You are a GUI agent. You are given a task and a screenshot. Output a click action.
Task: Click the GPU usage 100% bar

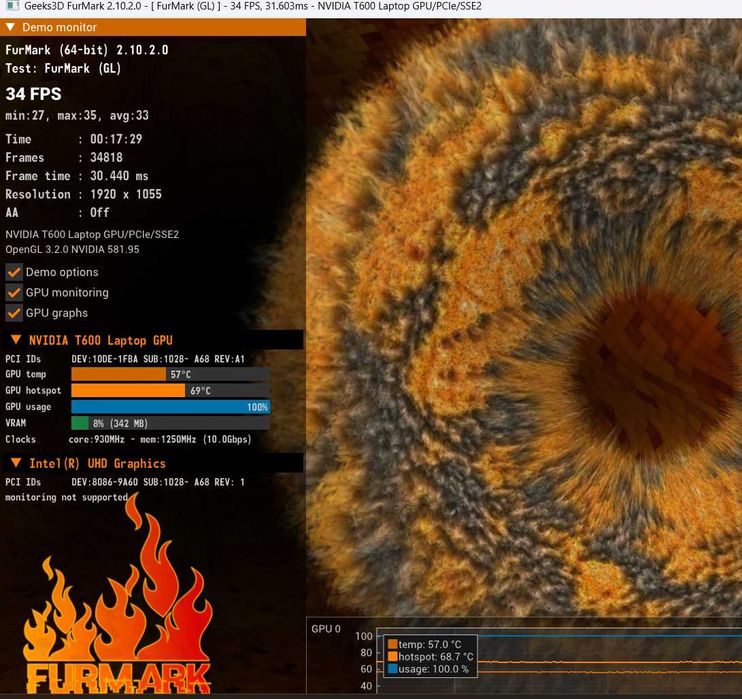coord(170,407)
